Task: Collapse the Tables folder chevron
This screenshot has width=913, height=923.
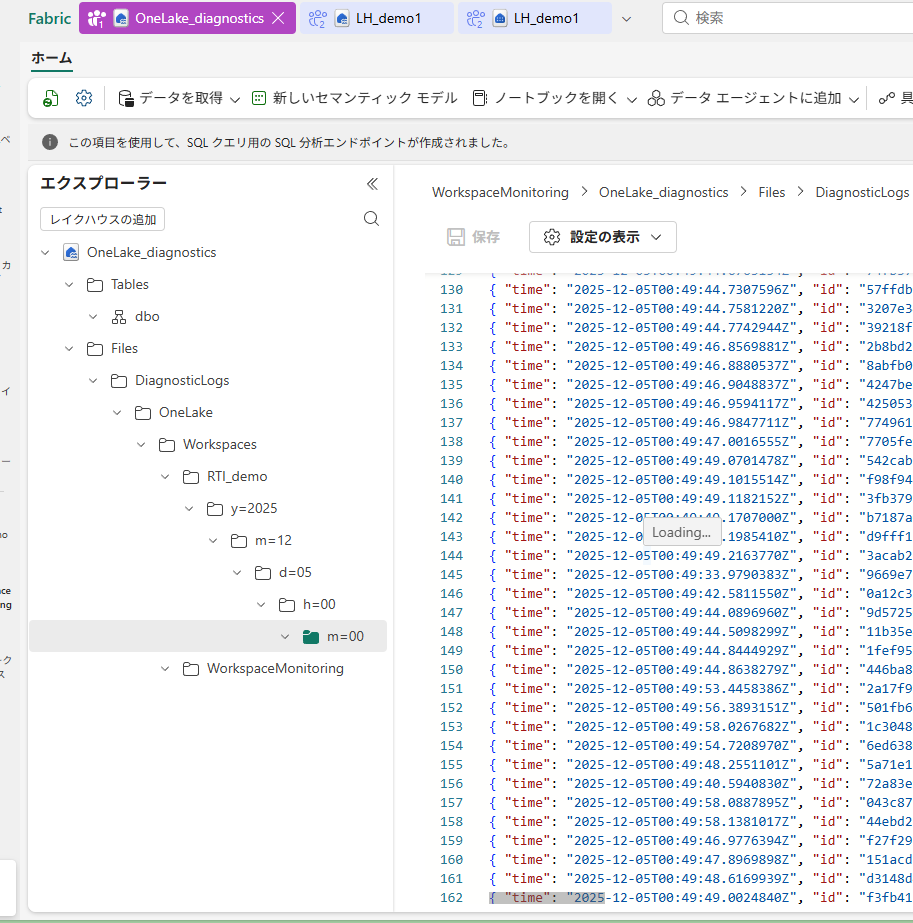Action: [69, 284]
